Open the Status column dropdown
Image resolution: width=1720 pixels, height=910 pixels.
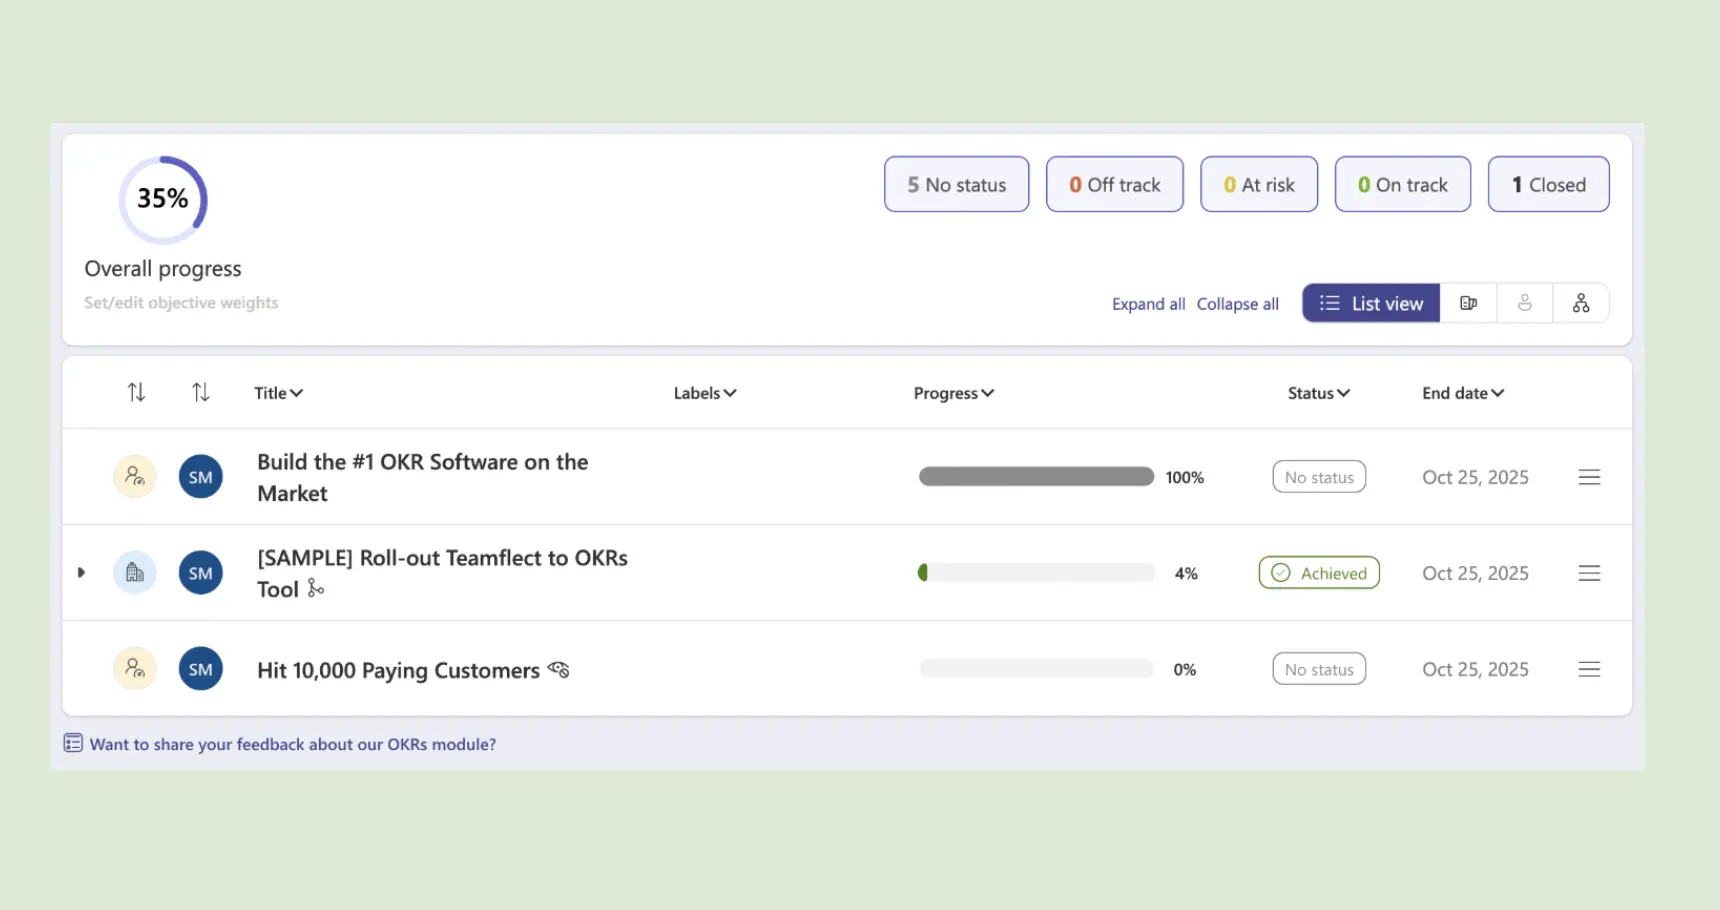coord(1318,392)
